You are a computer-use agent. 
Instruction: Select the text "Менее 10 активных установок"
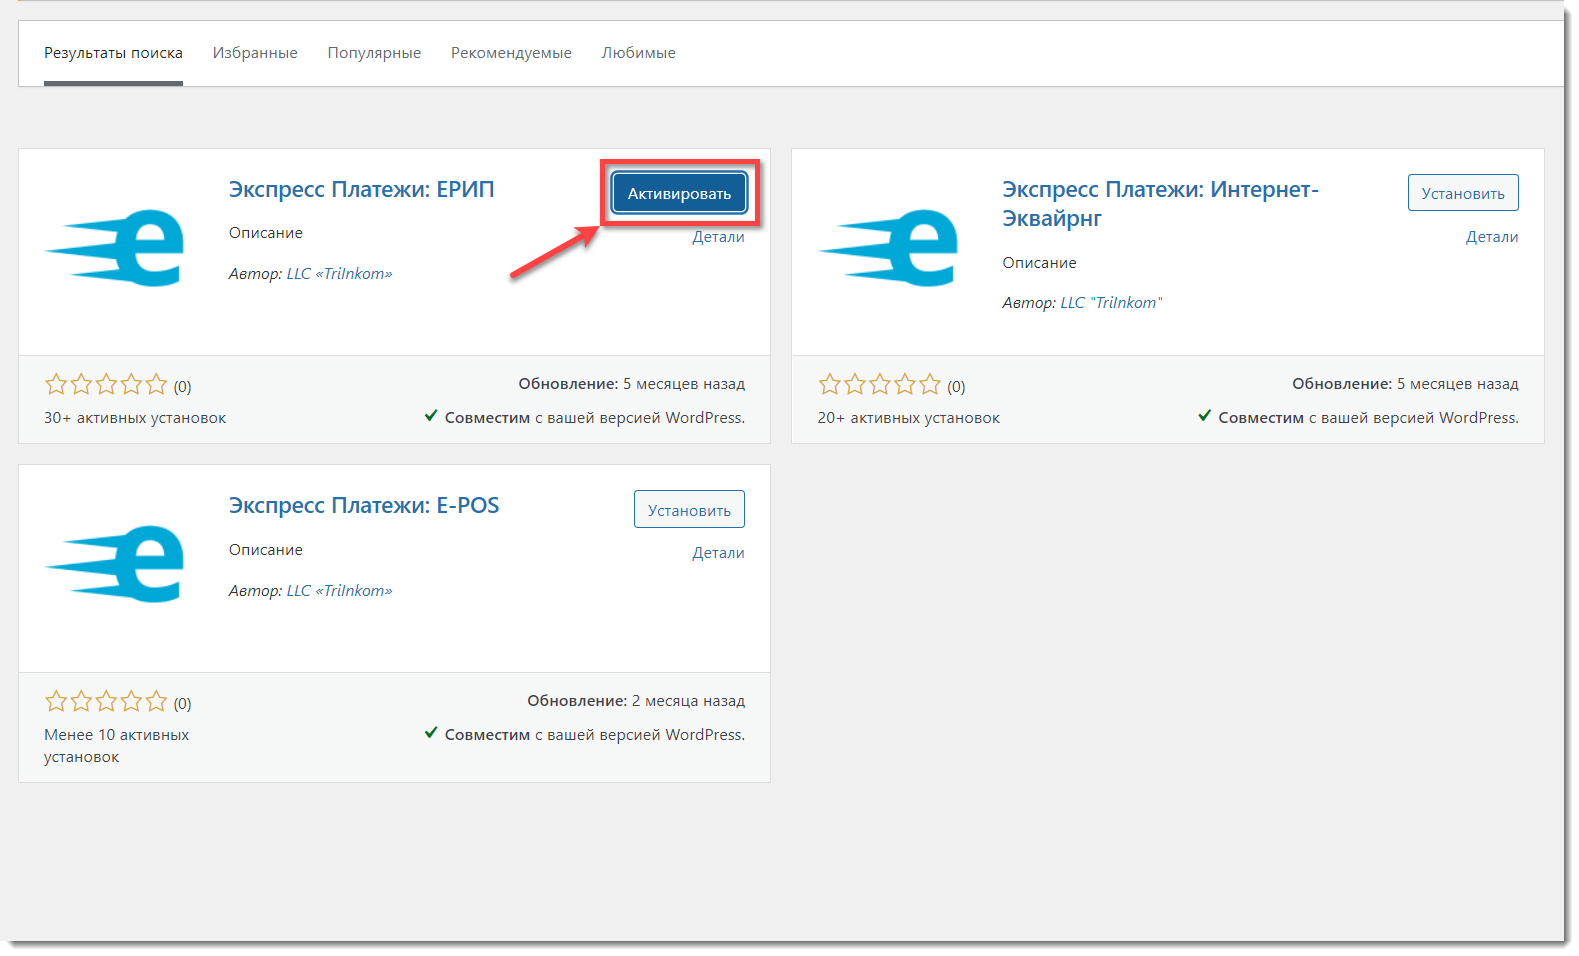click(117, 746)
